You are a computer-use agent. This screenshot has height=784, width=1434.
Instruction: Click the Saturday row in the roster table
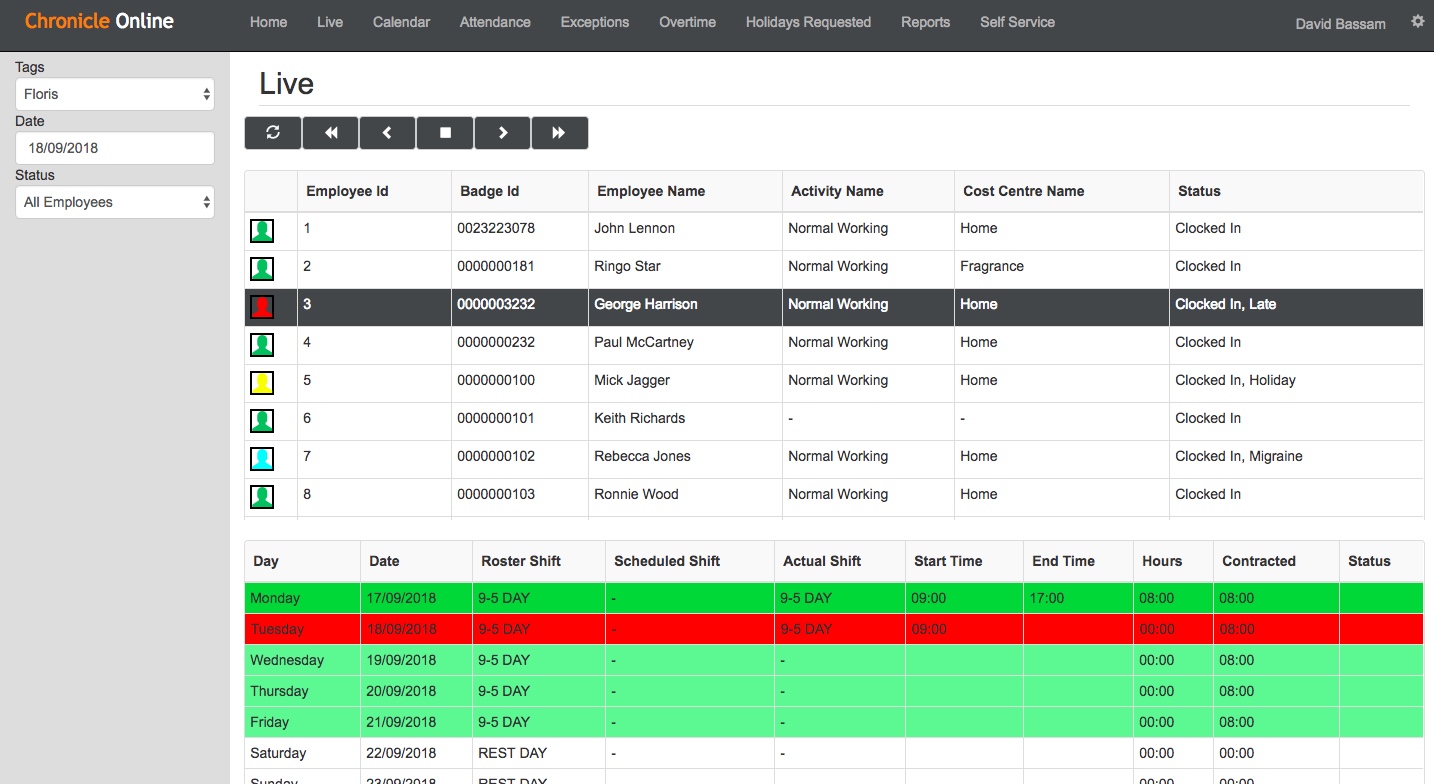click(x=834, y=753)
